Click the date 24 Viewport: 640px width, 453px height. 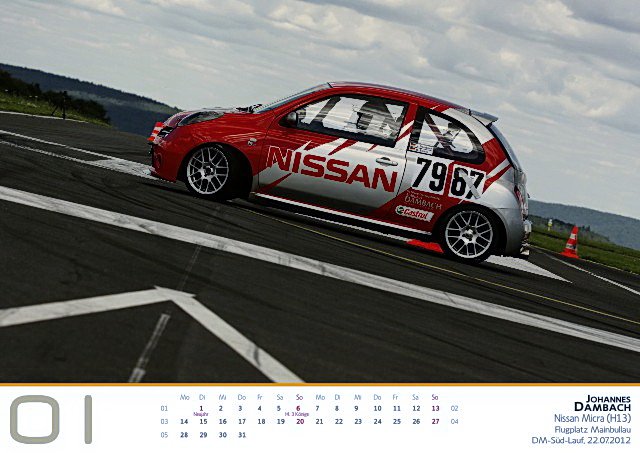click(x=378, y=422)
